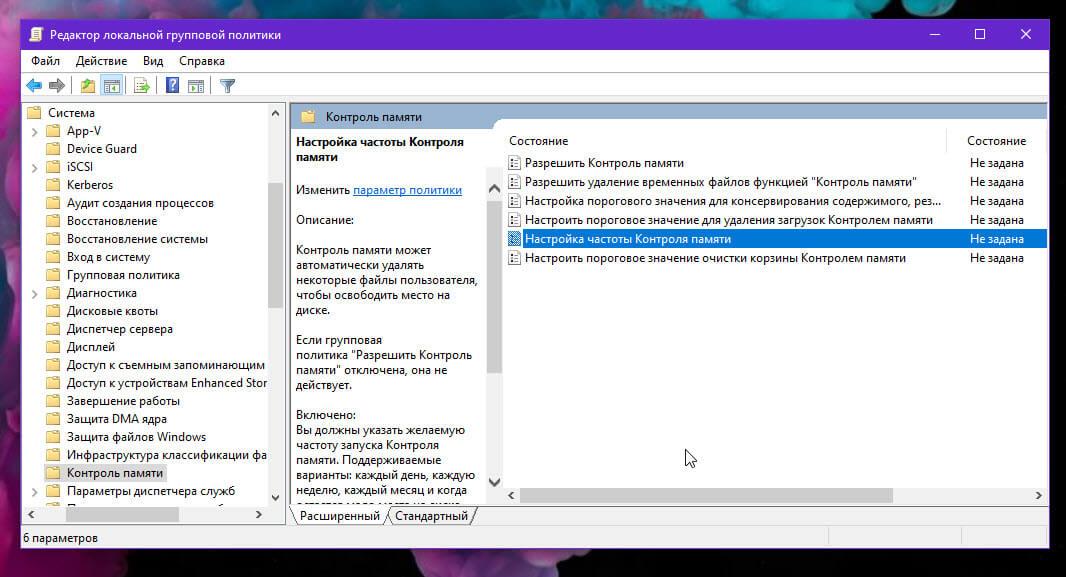The width and height of the screenshot is (1066, 577).
Task: Go back with the blue left arrow
Action: (34, 86)
